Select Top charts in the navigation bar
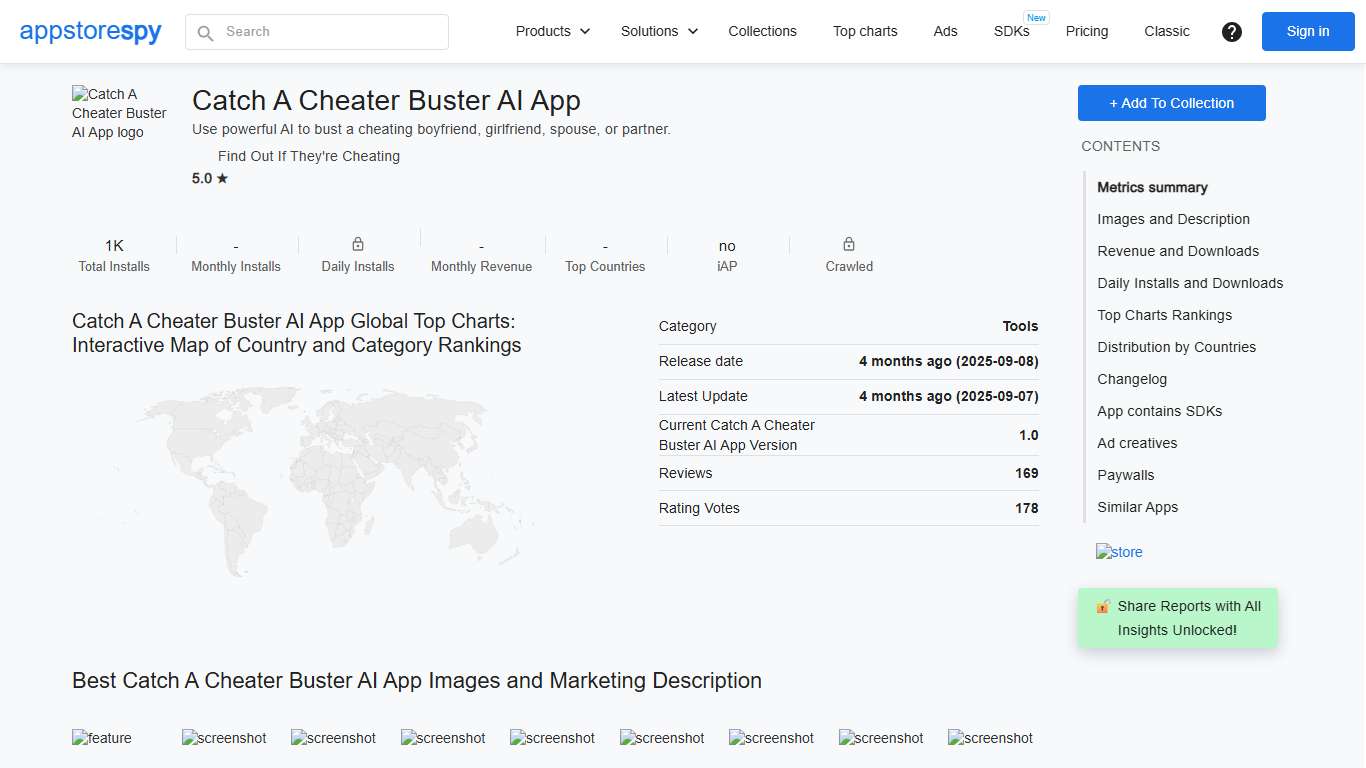 click(x=865, y=31)
